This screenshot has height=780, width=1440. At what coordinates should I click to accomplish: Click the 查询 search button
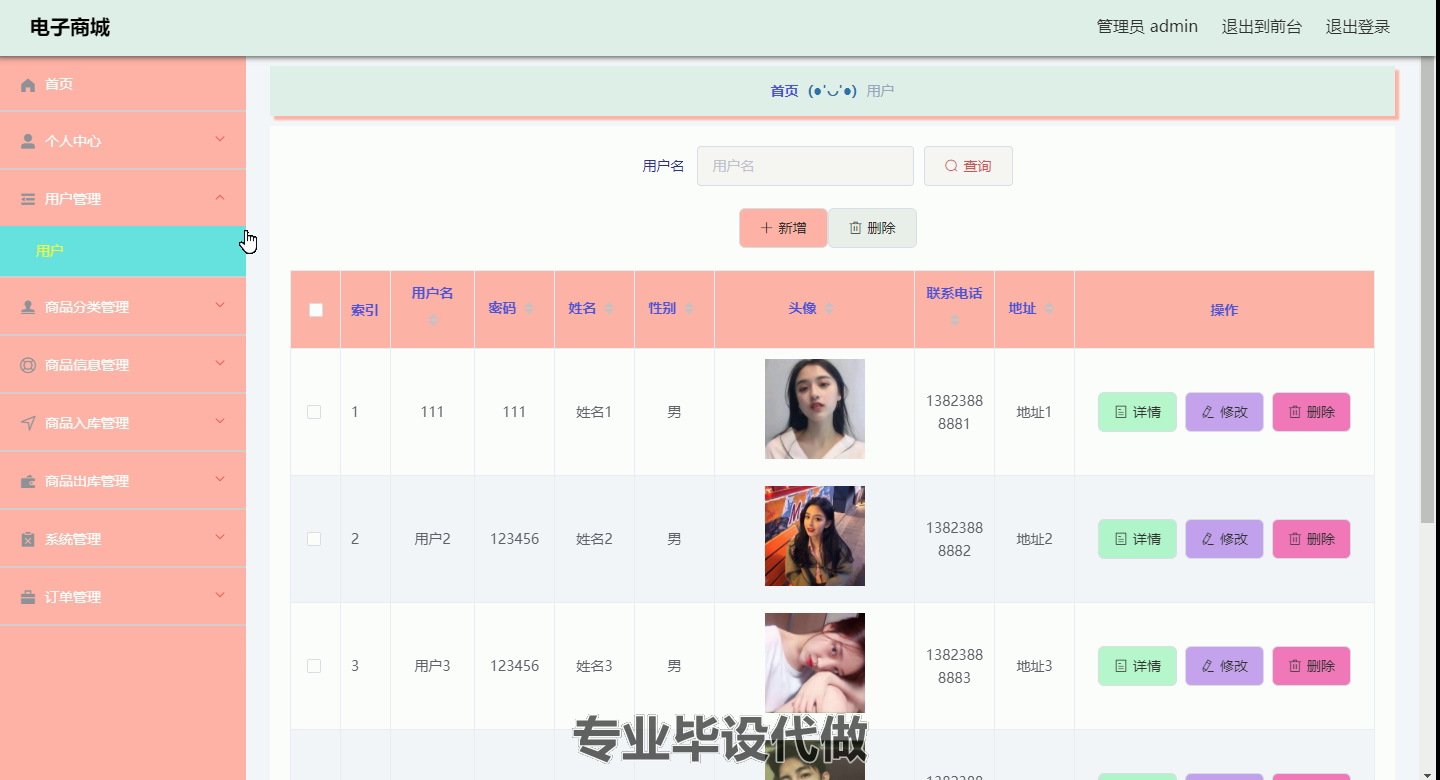[968, 166]
